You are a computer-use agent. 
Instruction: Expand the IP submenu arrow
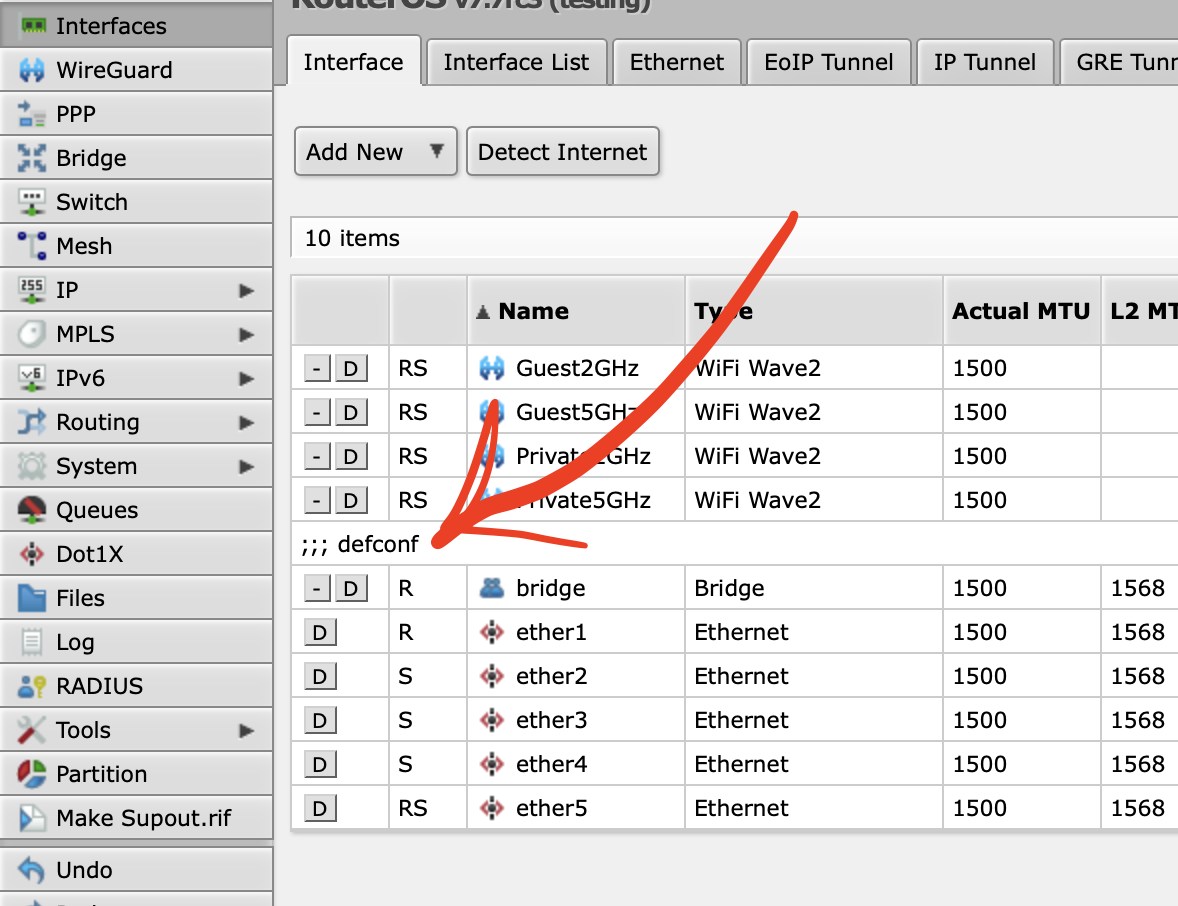pyautogui.click(x=246, y=290)
